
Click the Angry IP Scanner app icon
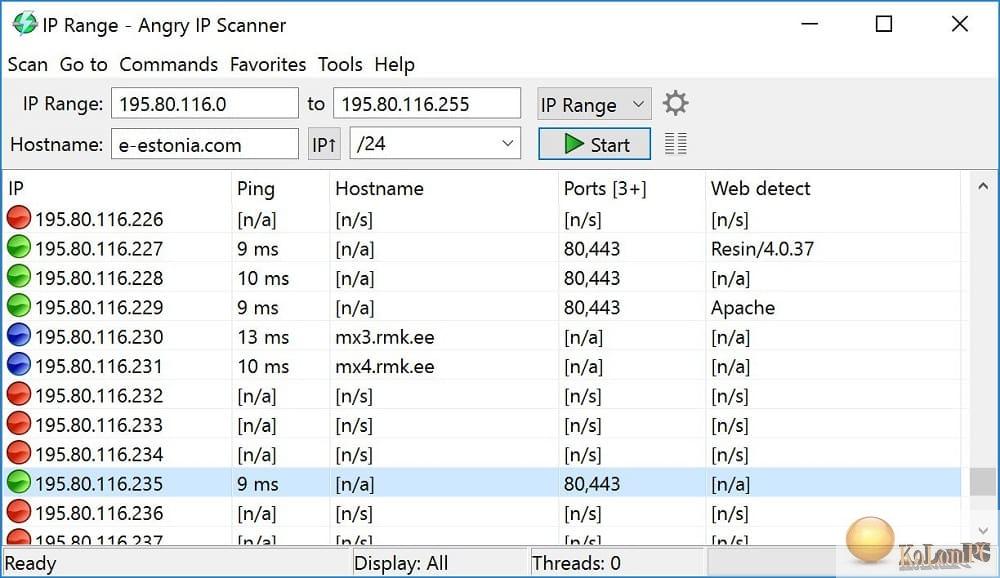[24, 24]
